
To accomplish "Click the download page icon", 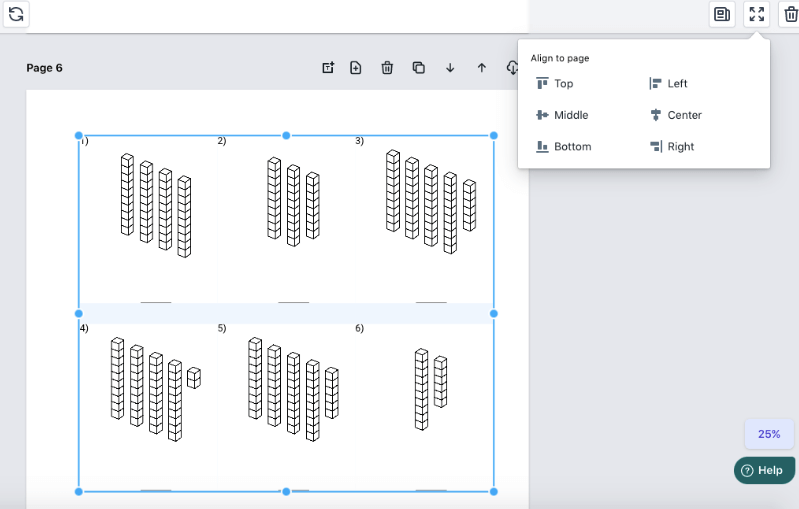I will tap(512, 67).
